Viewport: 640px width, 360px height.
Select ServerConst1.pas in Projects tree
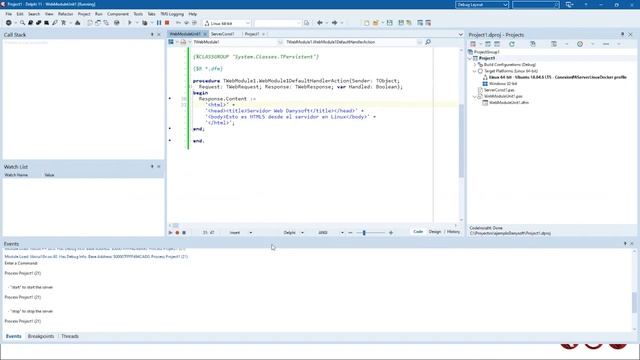499,90
